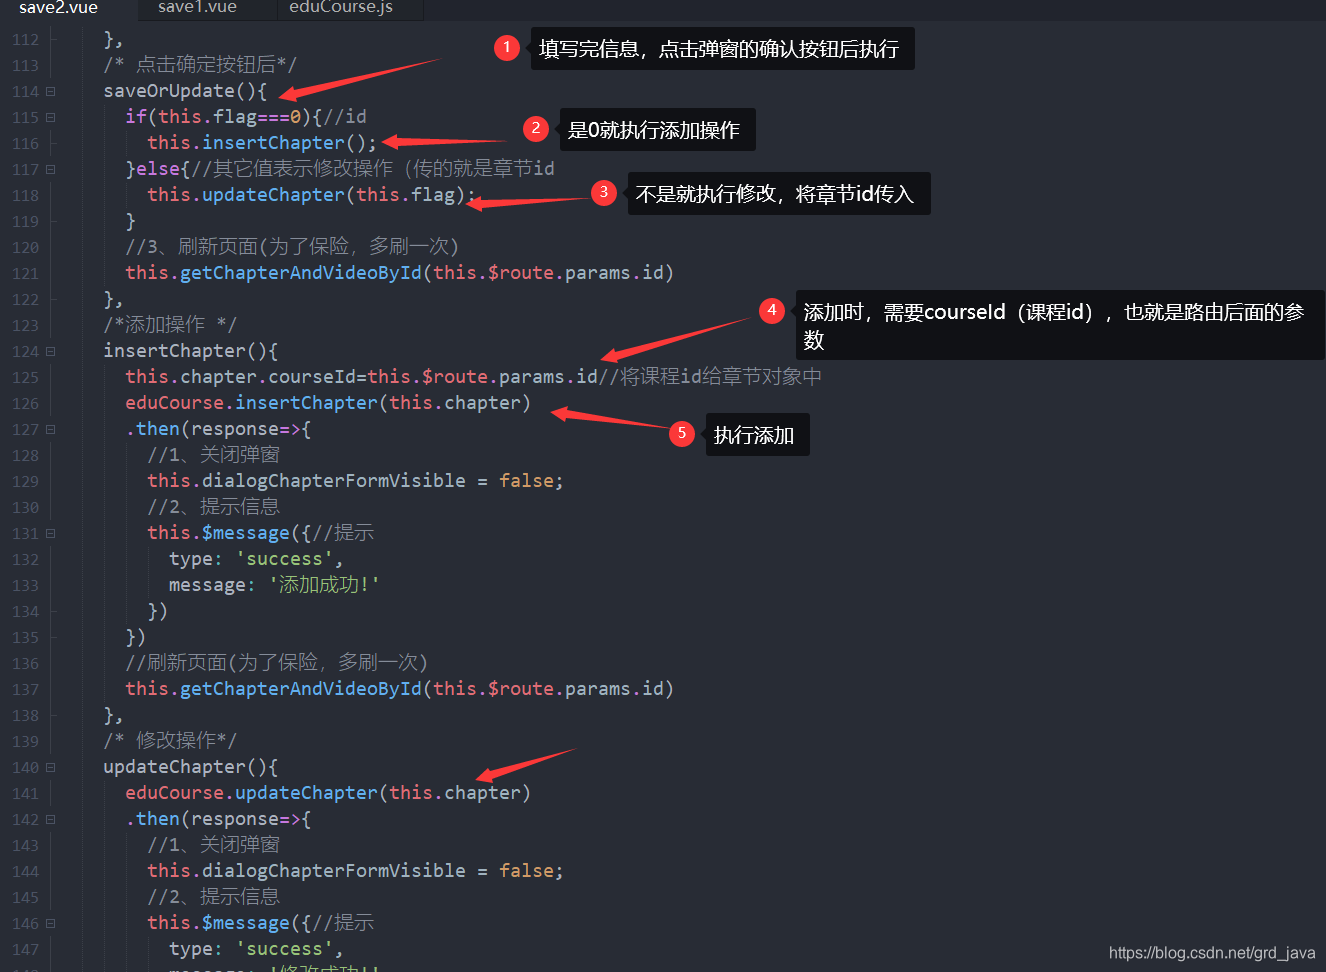The width and height of the screenshot is (1326, 972).
Task: Select line number 137 in the gutter
Action: (x=26, y=690)
